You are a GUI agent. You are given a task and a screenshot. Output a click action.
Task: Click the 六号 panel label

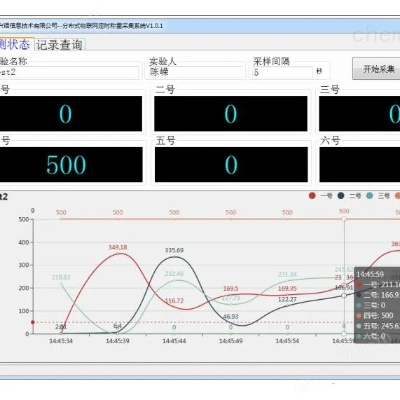(330, 141)
